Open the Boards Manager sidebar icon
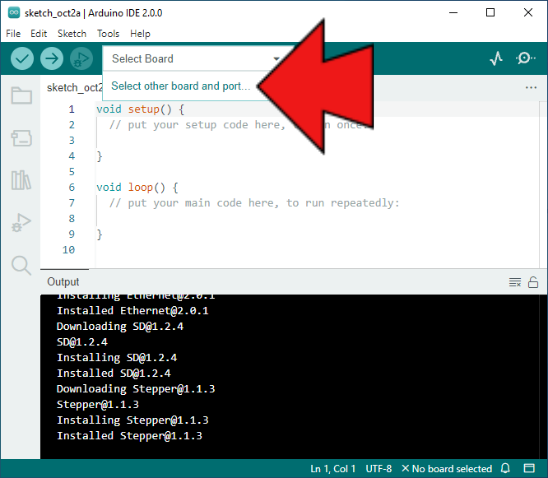The height and width of the screenshot is (478, 548). coord(22,138)
